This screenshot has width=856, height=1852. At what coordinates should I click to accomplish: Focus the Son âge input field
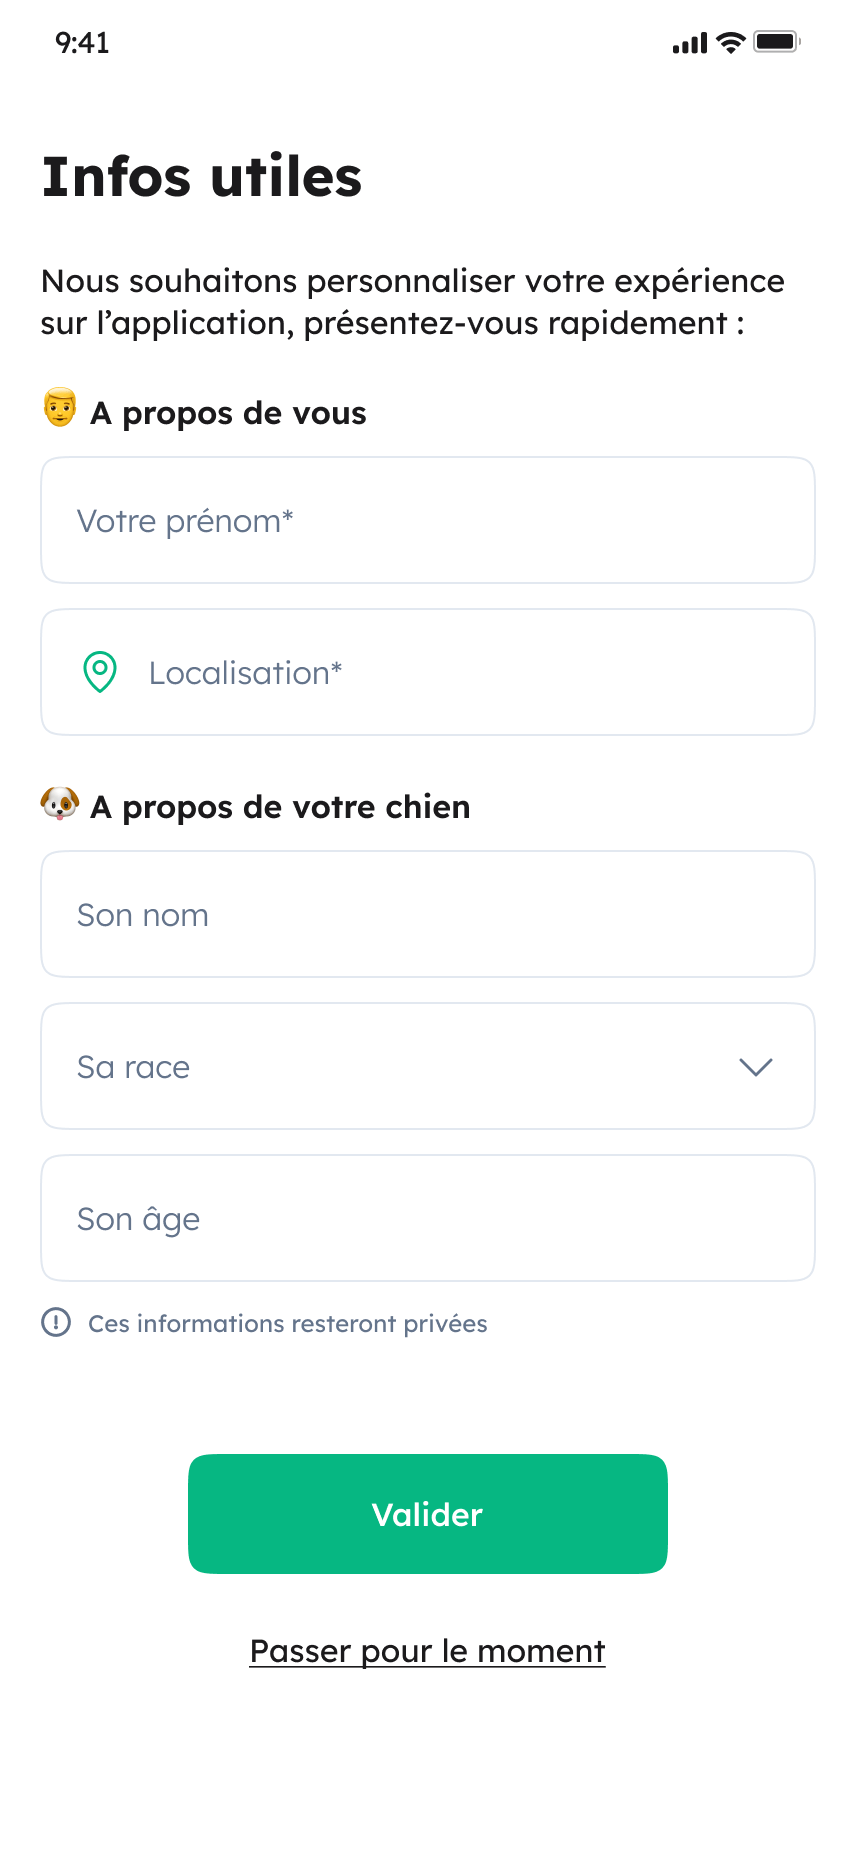(428, 1218)
